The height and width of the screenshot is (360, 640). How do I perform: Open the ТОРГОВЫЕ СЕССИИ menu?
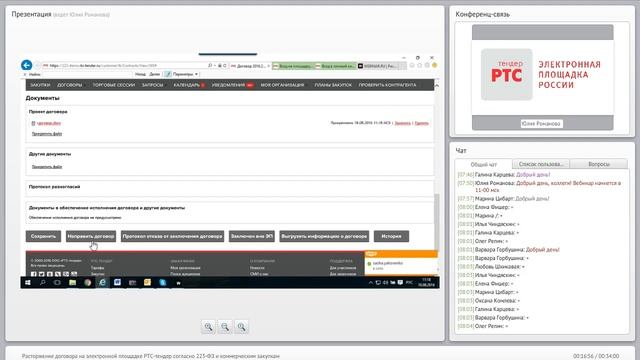[113, 85]
